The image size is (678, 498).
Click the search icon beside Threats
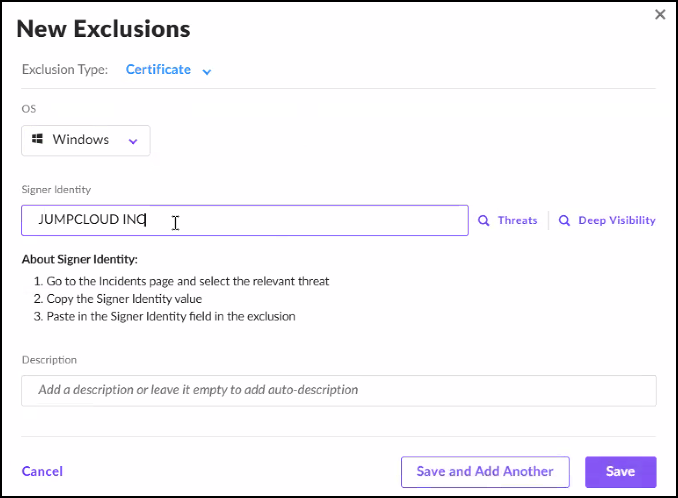(x=484, y=221)
